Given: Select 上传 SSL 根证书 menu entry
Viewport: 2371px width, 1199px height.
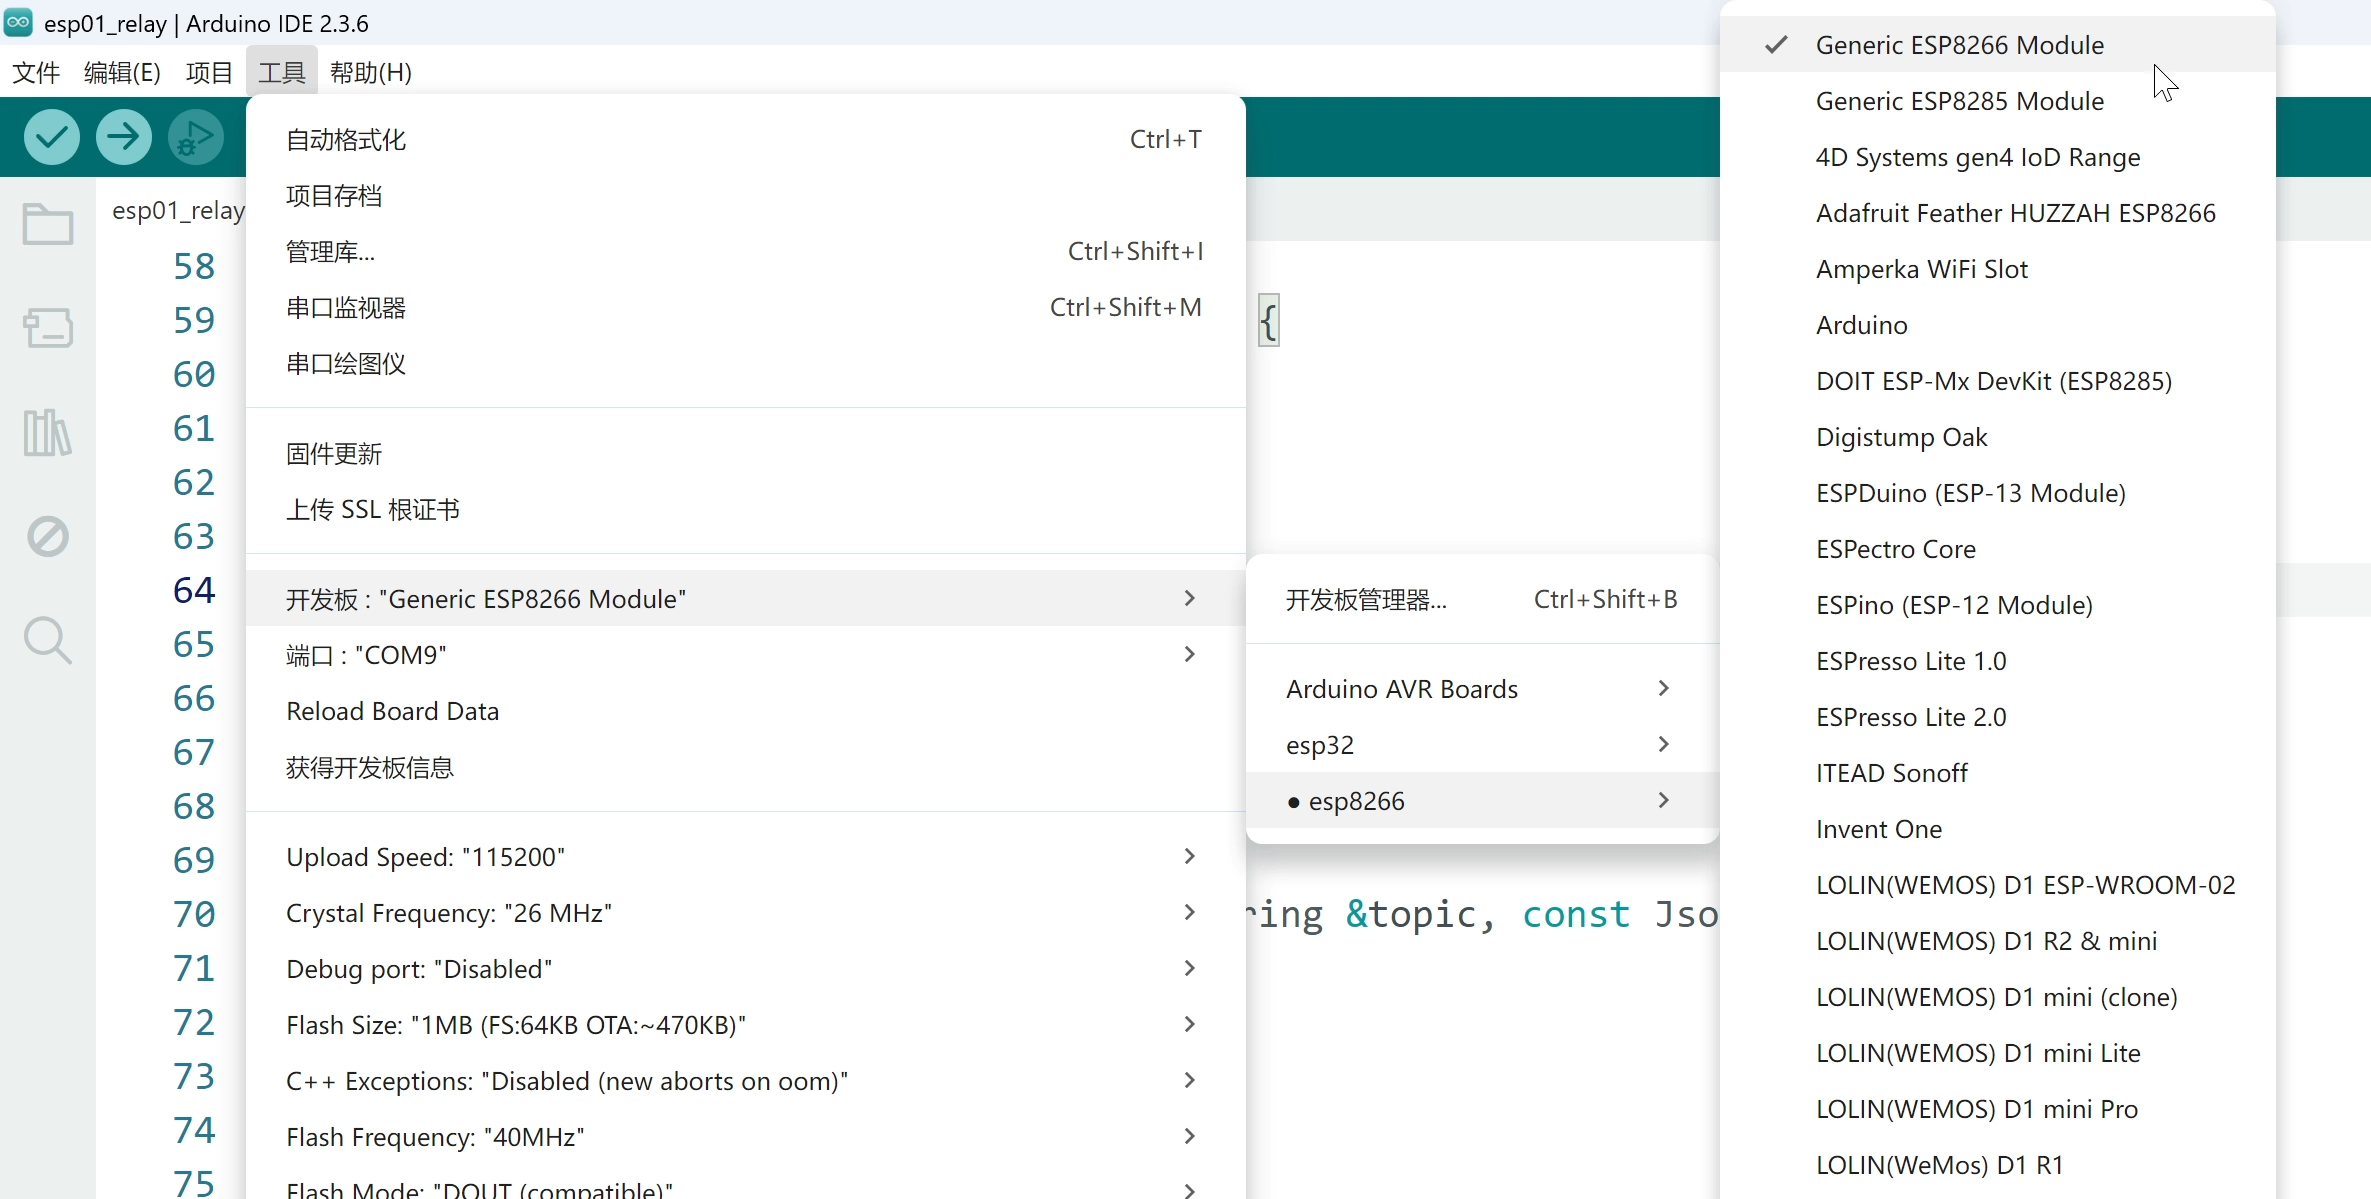Looking at the screenshot, I should coord(745,509).
